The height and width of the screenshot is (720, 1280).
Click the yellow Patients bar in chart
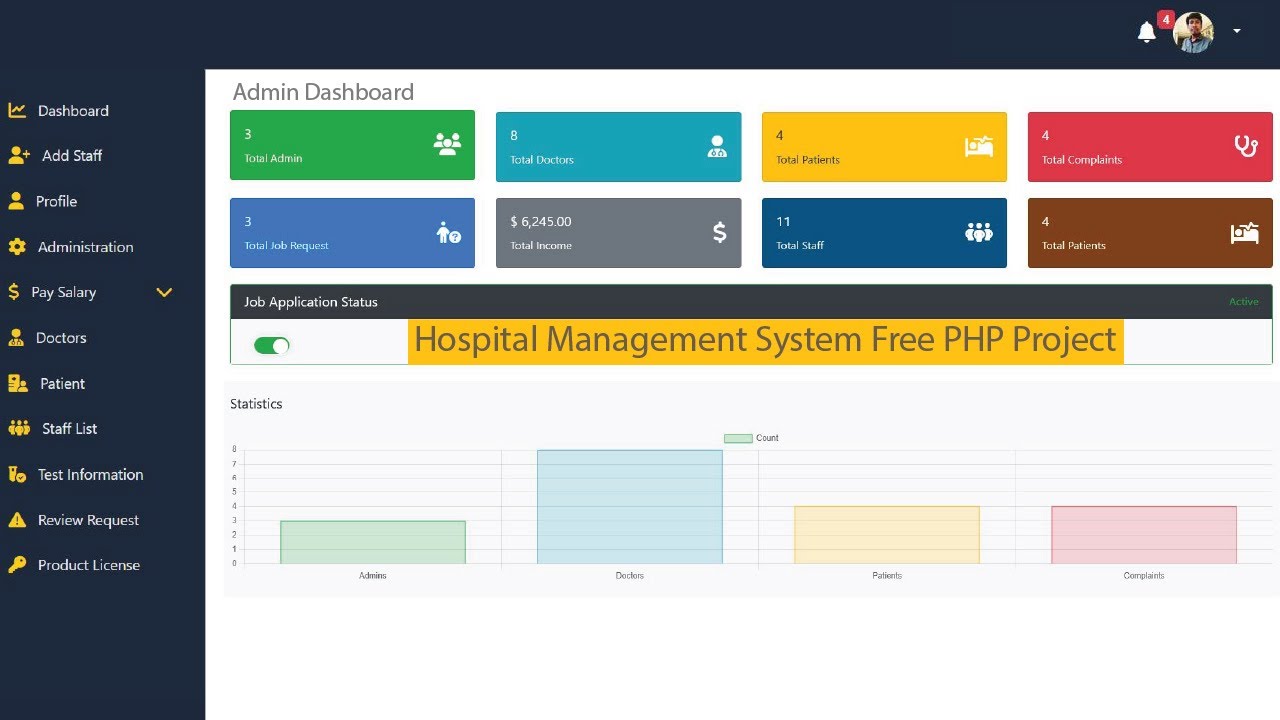coord(886,535)
